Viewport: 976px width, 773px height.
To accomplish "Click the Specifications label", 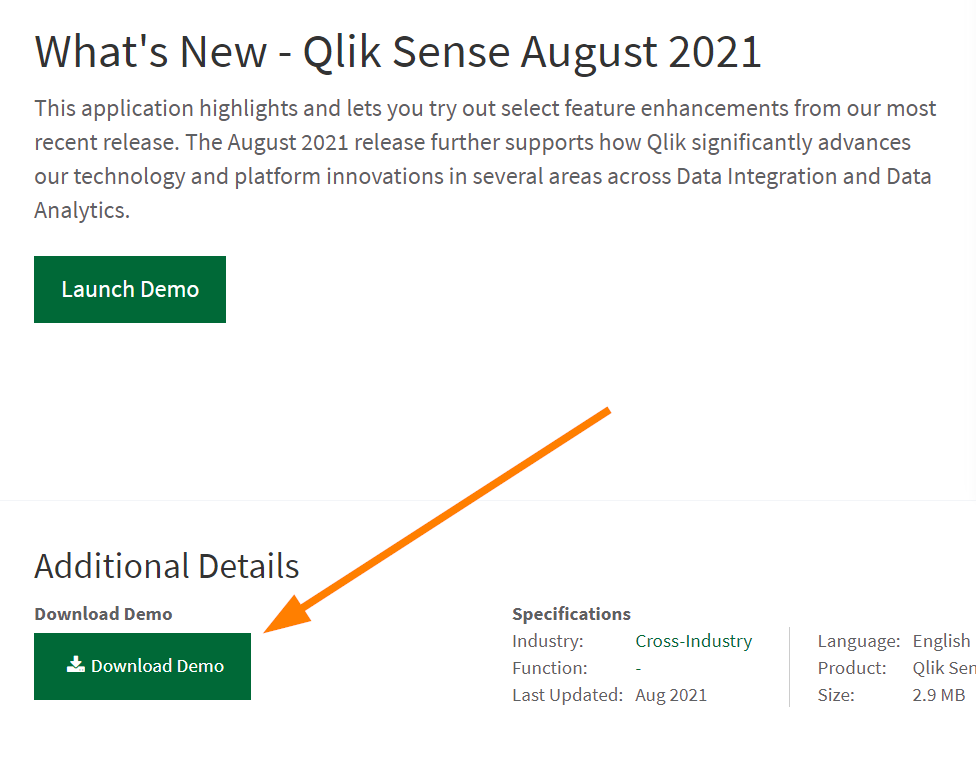I will (571, 613).
